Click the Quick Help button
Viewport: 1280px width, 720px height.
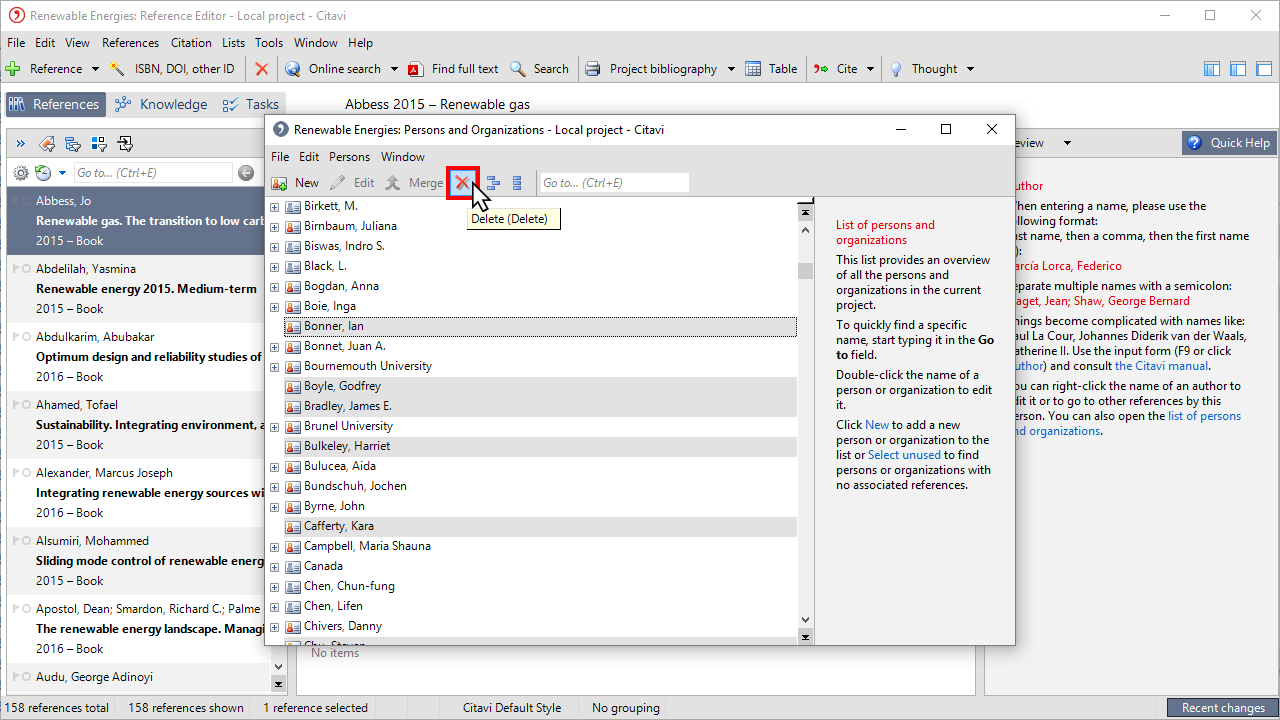(1228, 143)
